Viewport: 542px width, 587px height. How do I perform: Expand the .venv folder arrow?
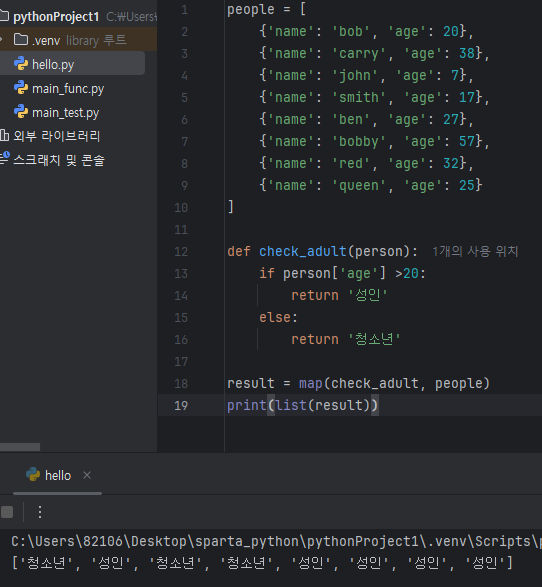(2, 39)
